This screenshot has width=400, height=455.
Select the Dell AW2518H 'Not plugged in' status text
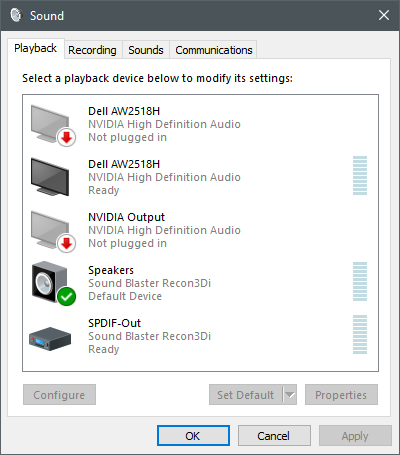coord(127,137)
